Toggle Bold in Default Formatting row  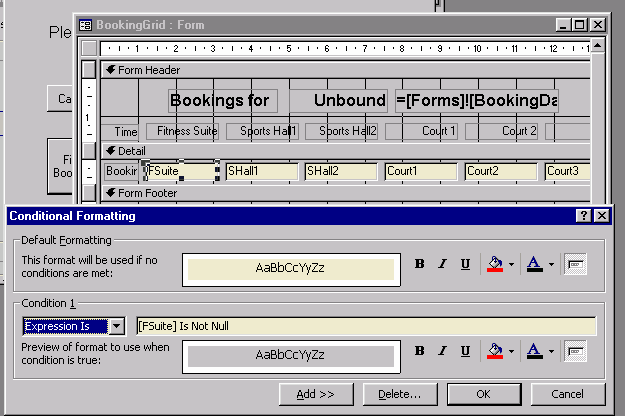pos(420,264)
